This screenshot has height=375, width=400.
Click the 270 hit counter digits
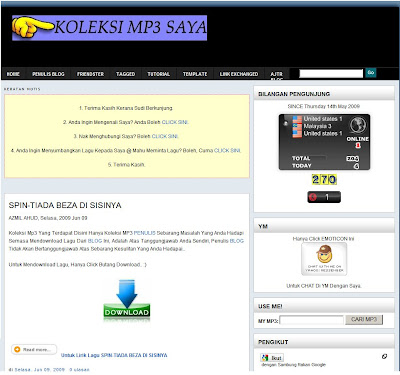pos(324,180)
